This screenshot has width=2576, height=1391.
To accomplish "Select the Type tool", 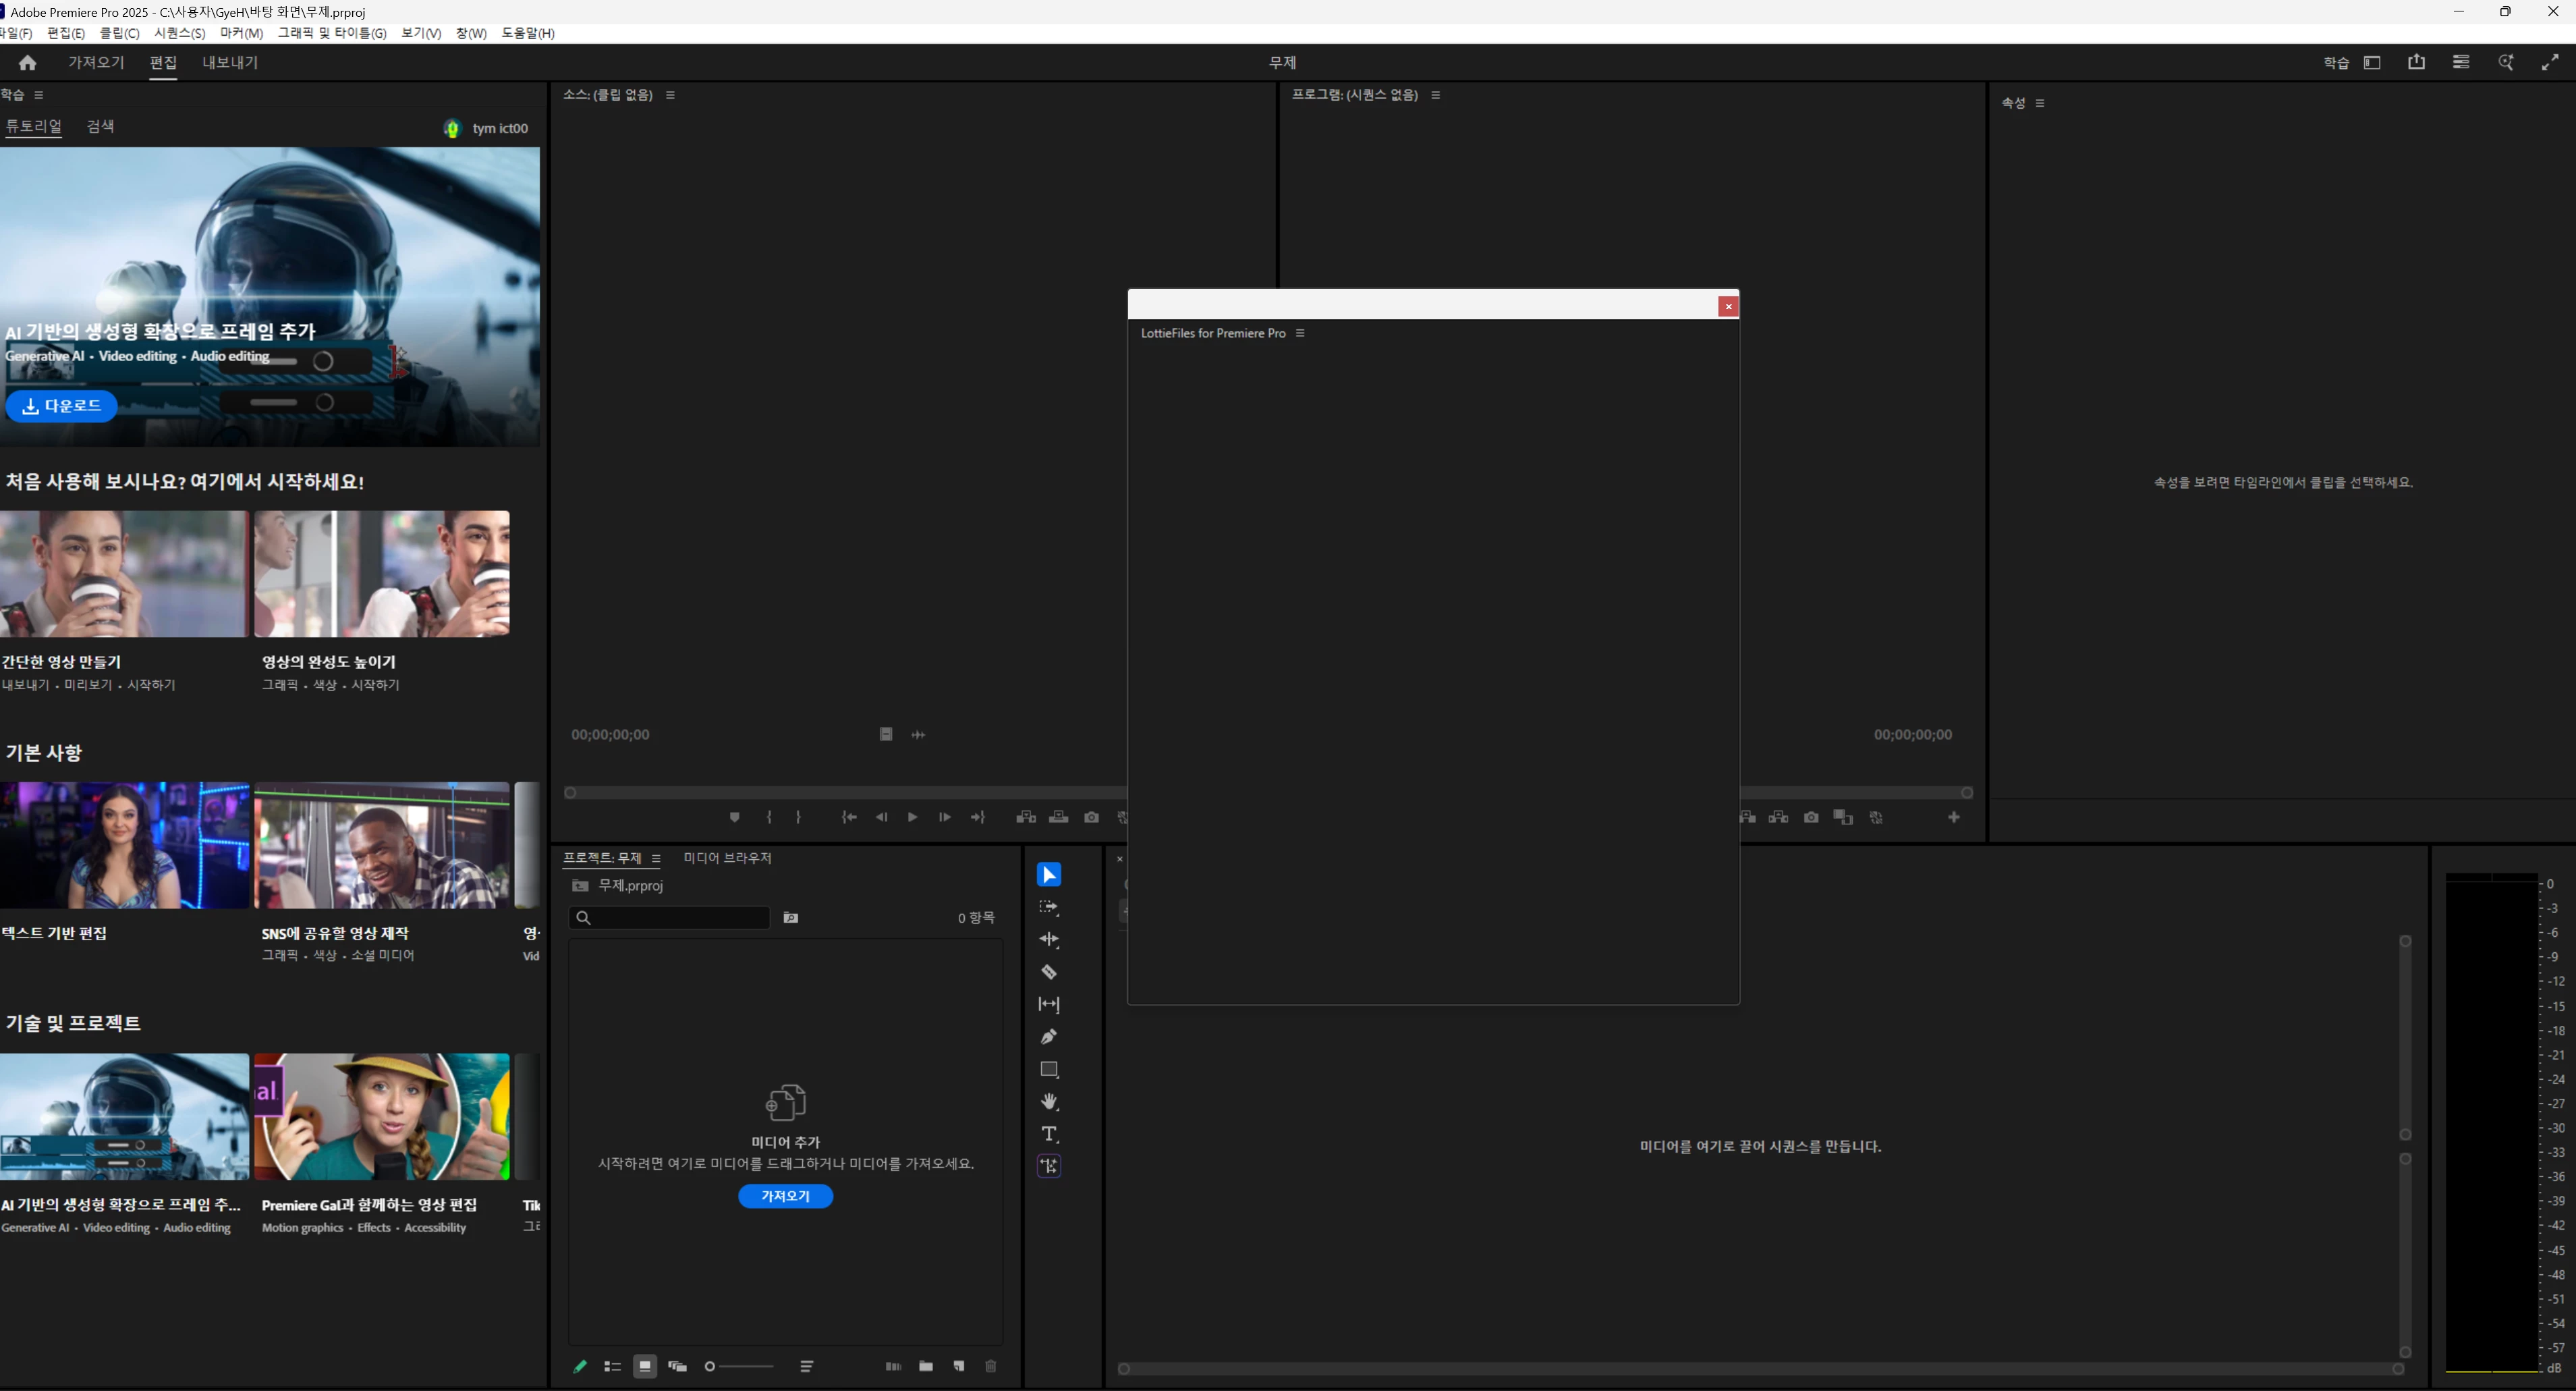I will tap(1049, 1134).
